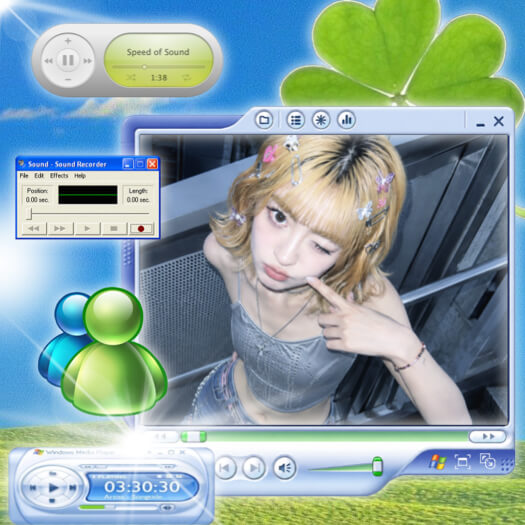Open the Effects menu in Sound Recorder

tap(59, 175)
